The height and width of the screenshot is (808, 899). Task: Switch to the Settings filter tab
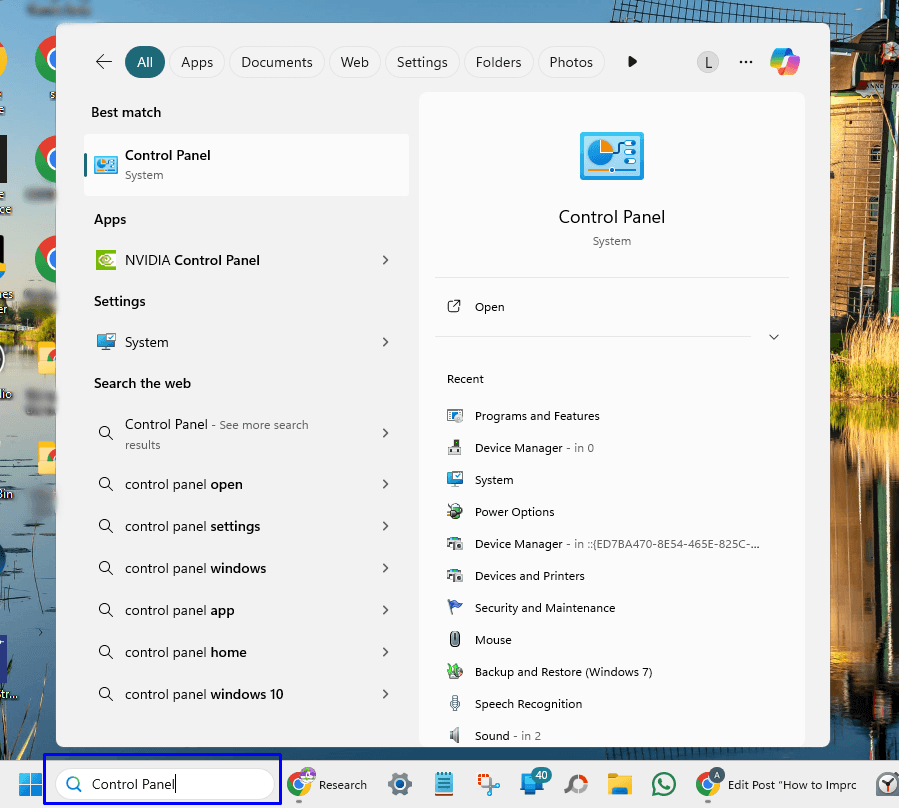422,62
